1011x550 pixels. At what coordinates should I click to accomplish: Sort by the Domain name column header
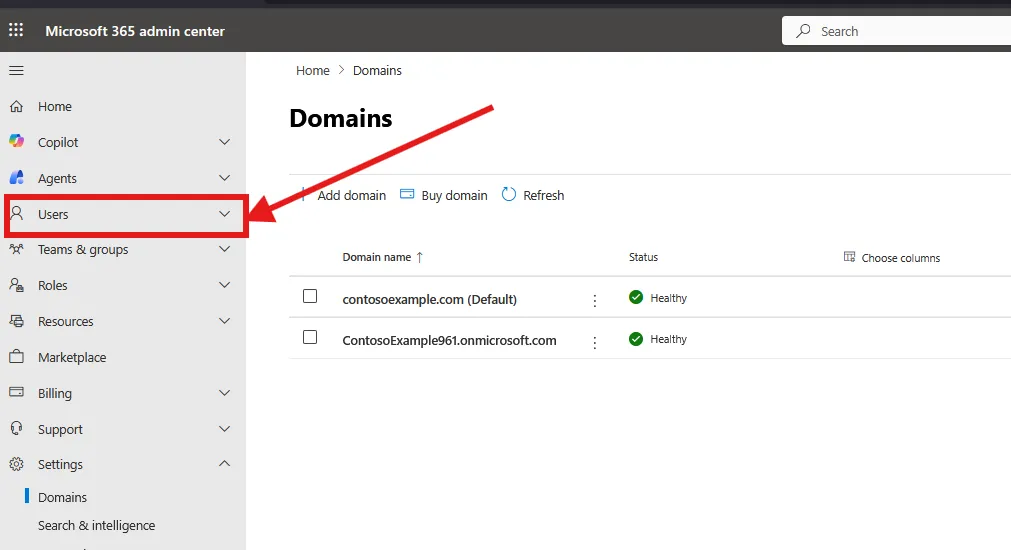tap(377, 257)
